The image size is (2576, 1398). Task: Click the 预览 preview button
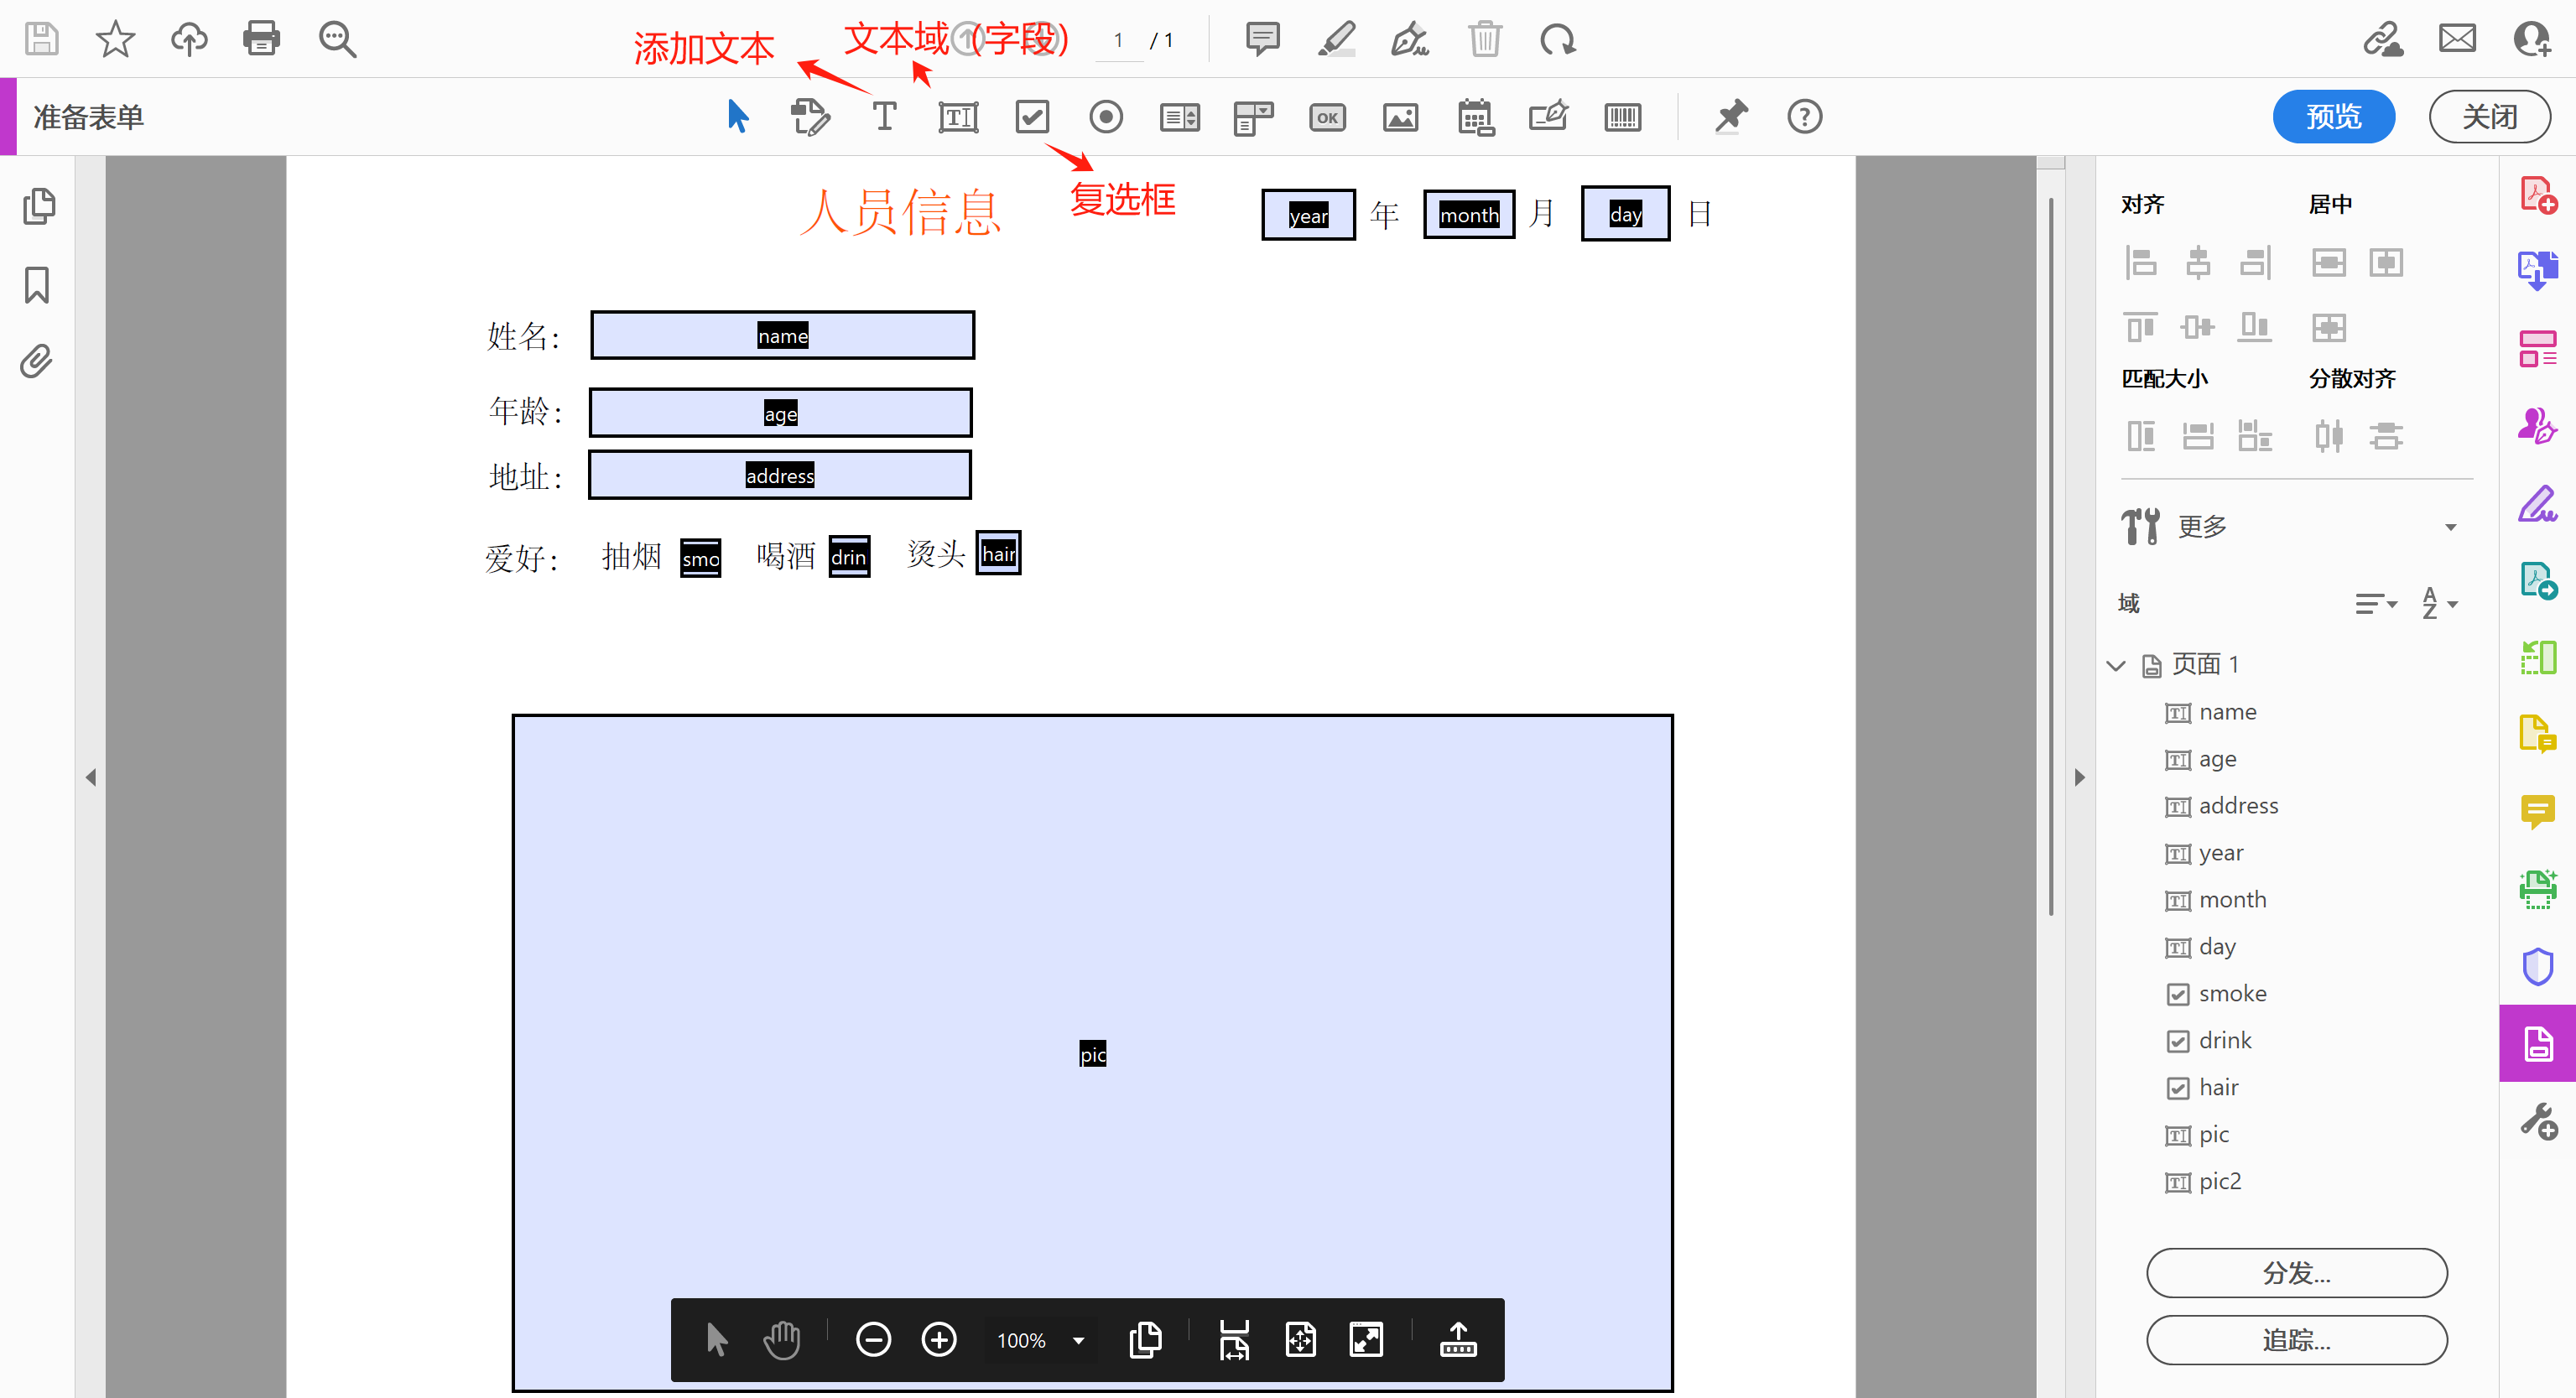point(2332,117)
